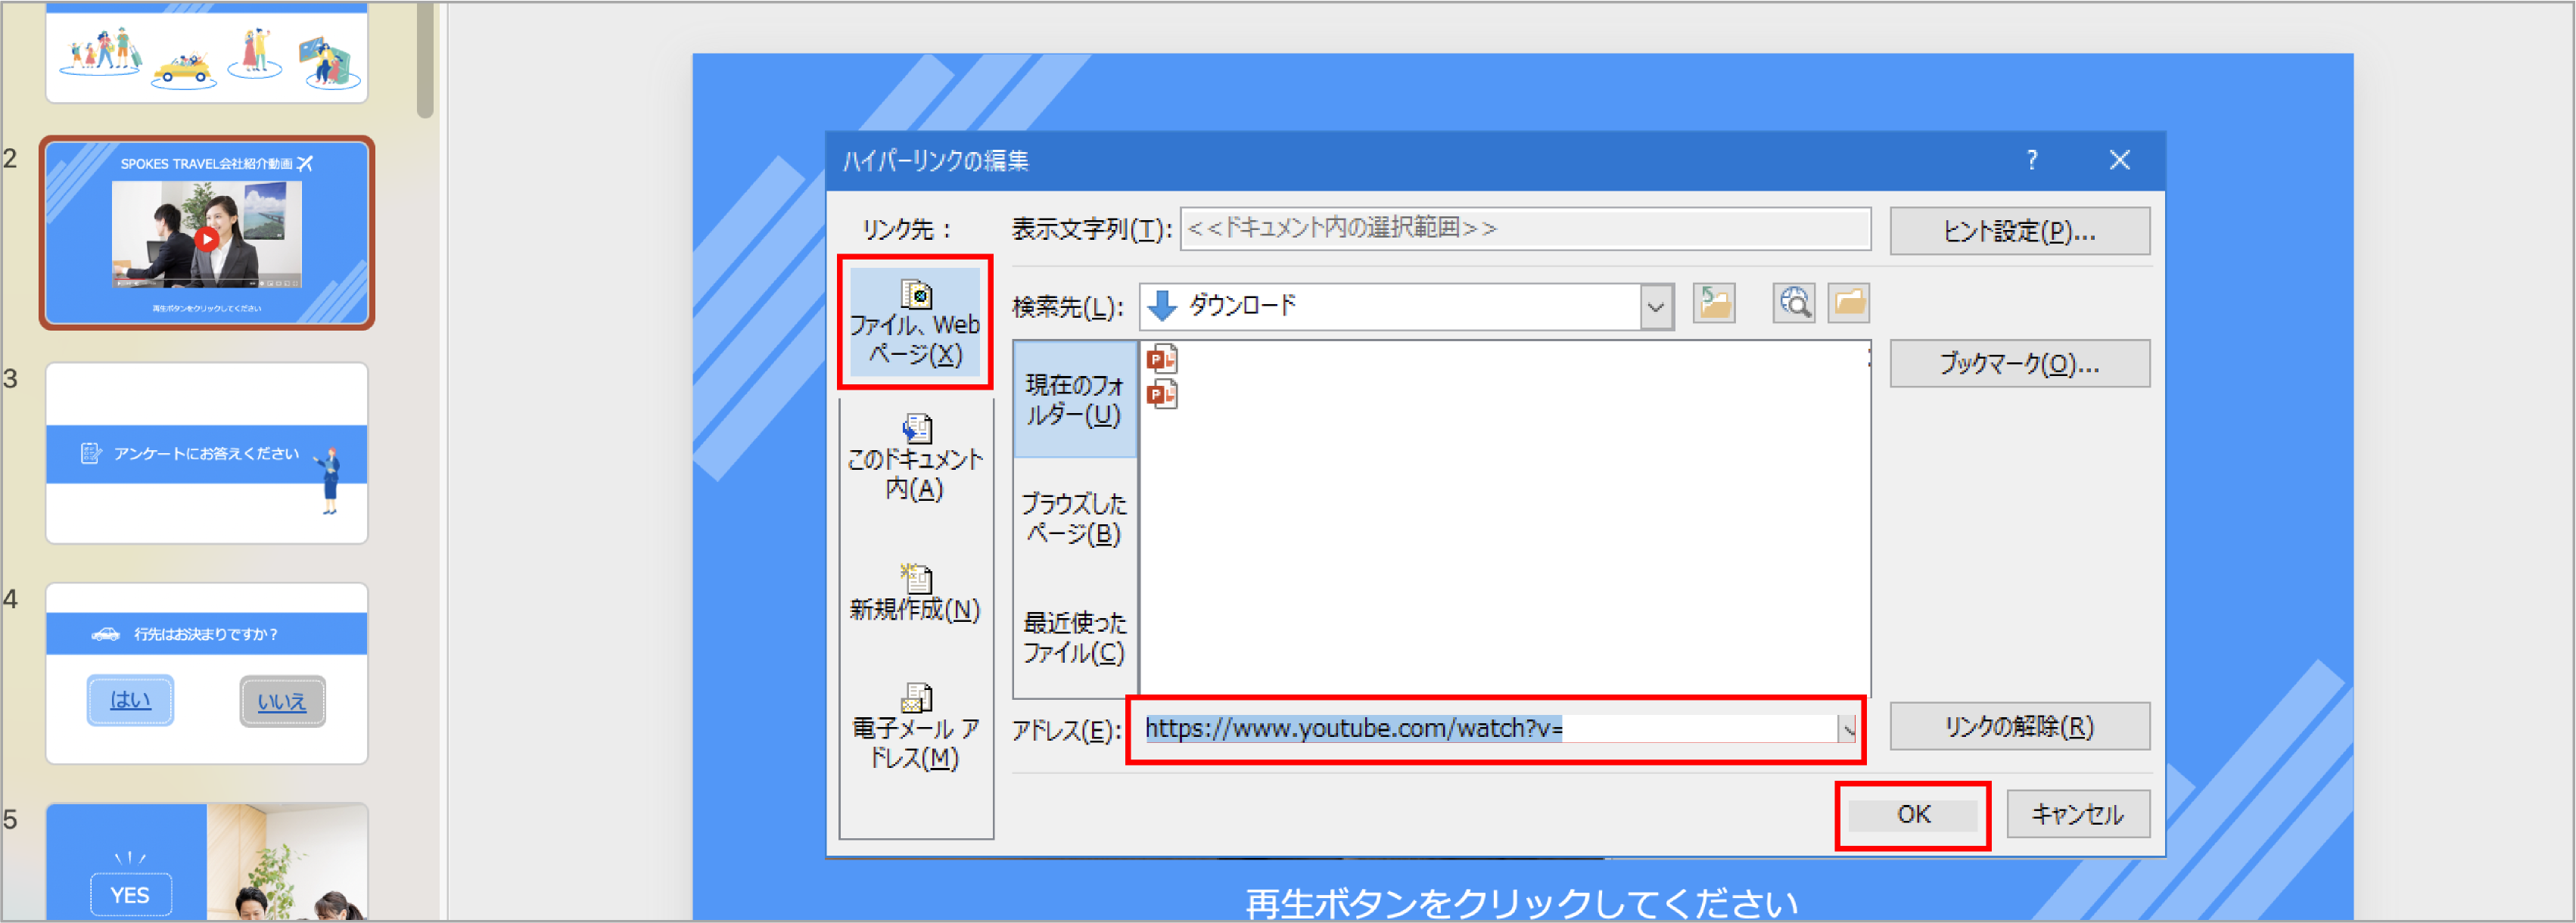This screenshot has height=923, width=2576.
Task: Close the hyperlink edit dialog
Action: click(x=2119, y=160)
